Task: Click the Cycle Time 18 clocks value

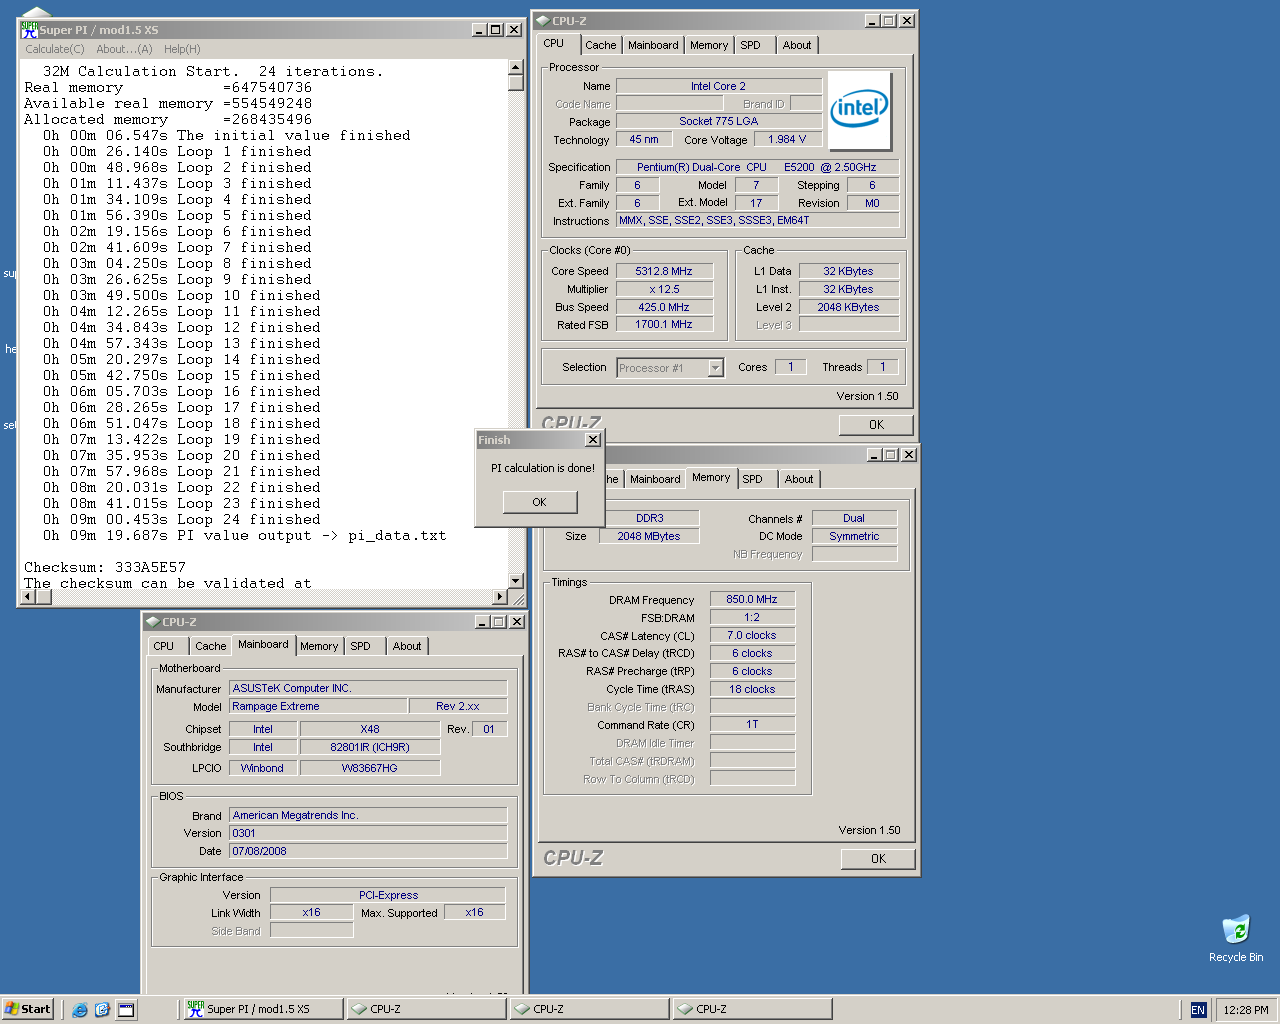Action: click(x=752, y=689)
